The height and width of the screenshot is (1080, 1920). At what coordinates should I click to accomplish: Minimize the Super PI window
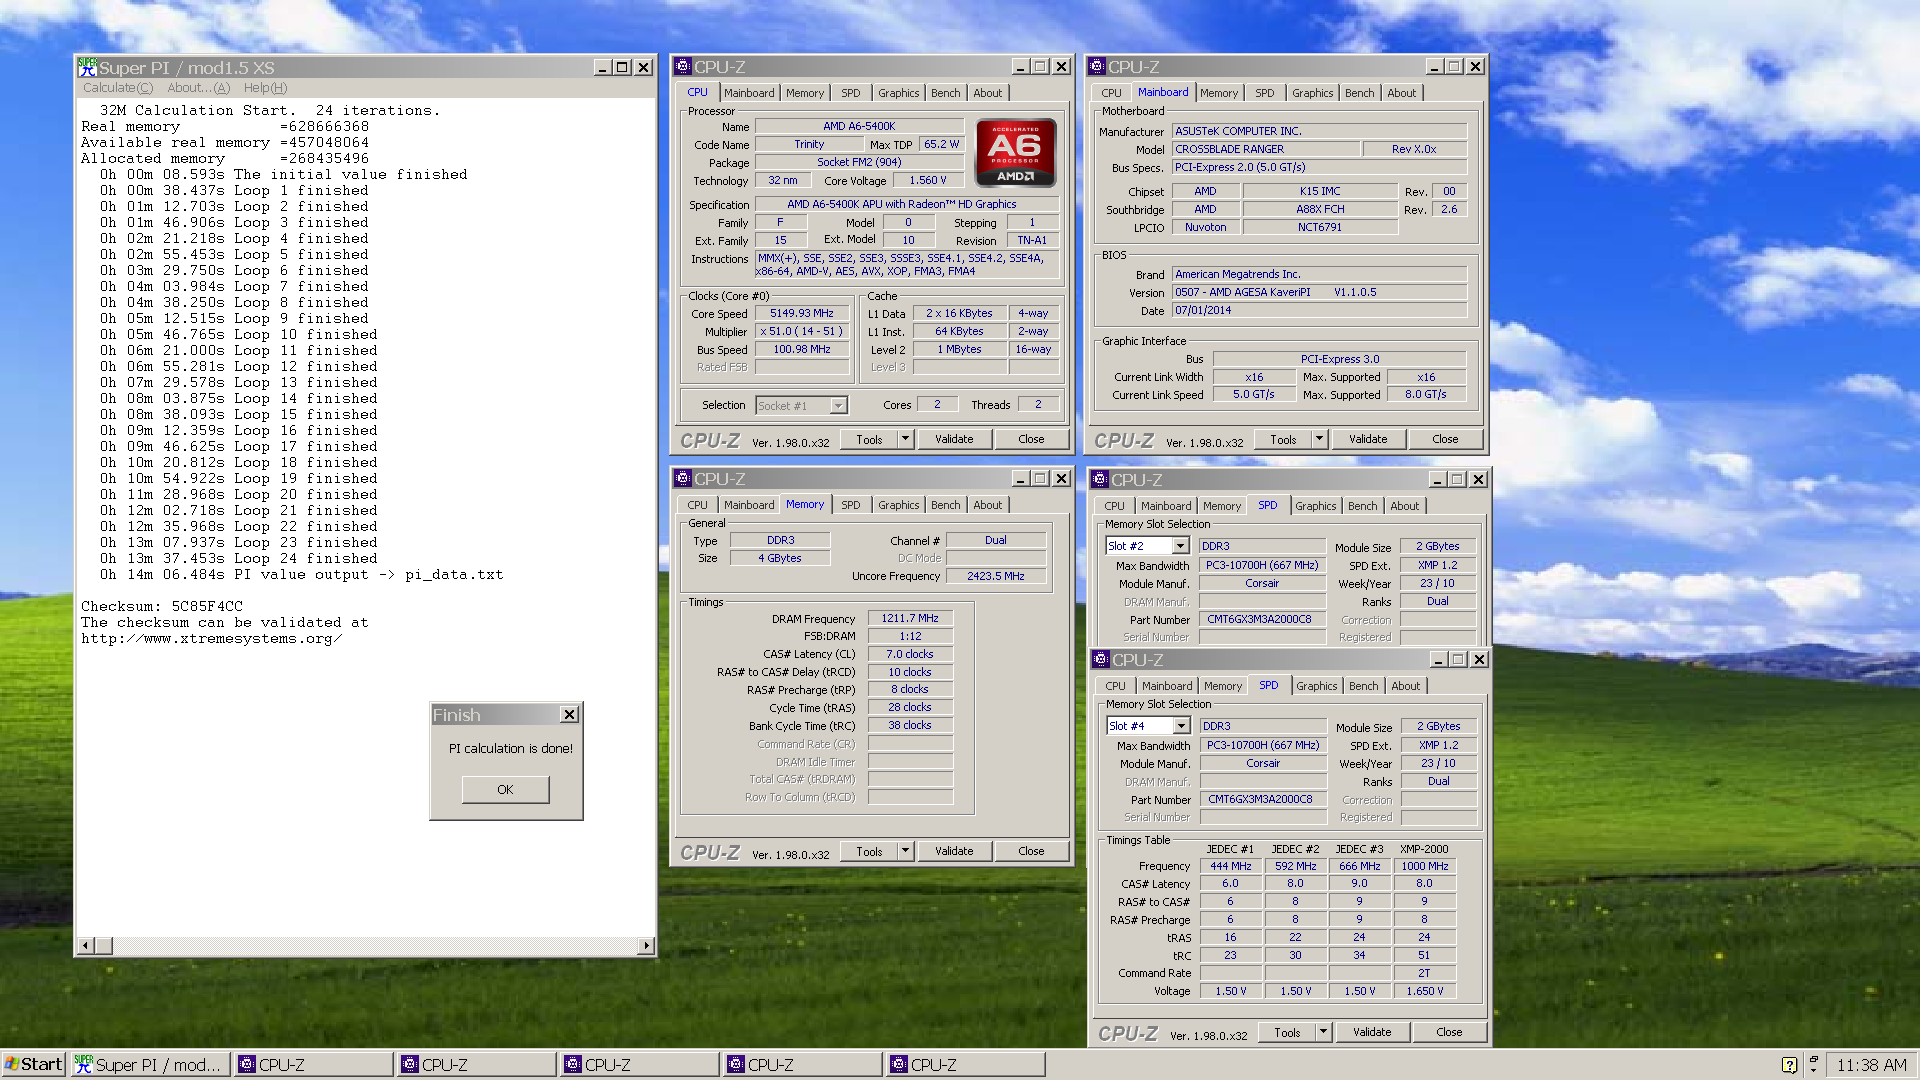point(602,67)
